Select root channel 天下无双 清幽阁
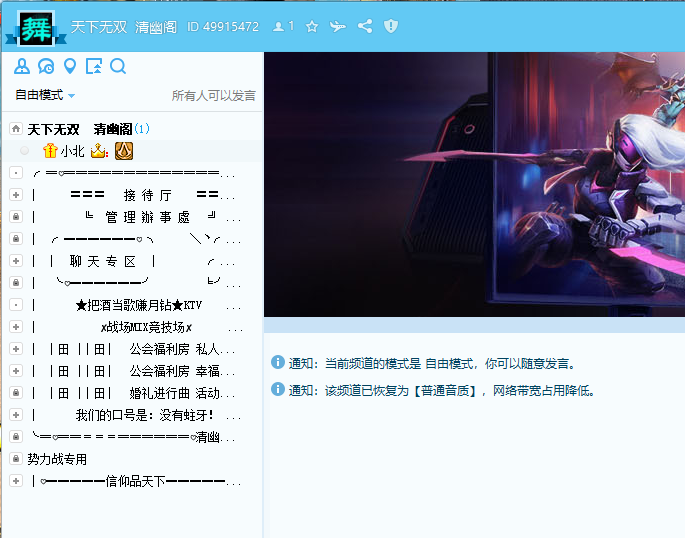Viewport: 685px width, 538px height. coord(80,129)
